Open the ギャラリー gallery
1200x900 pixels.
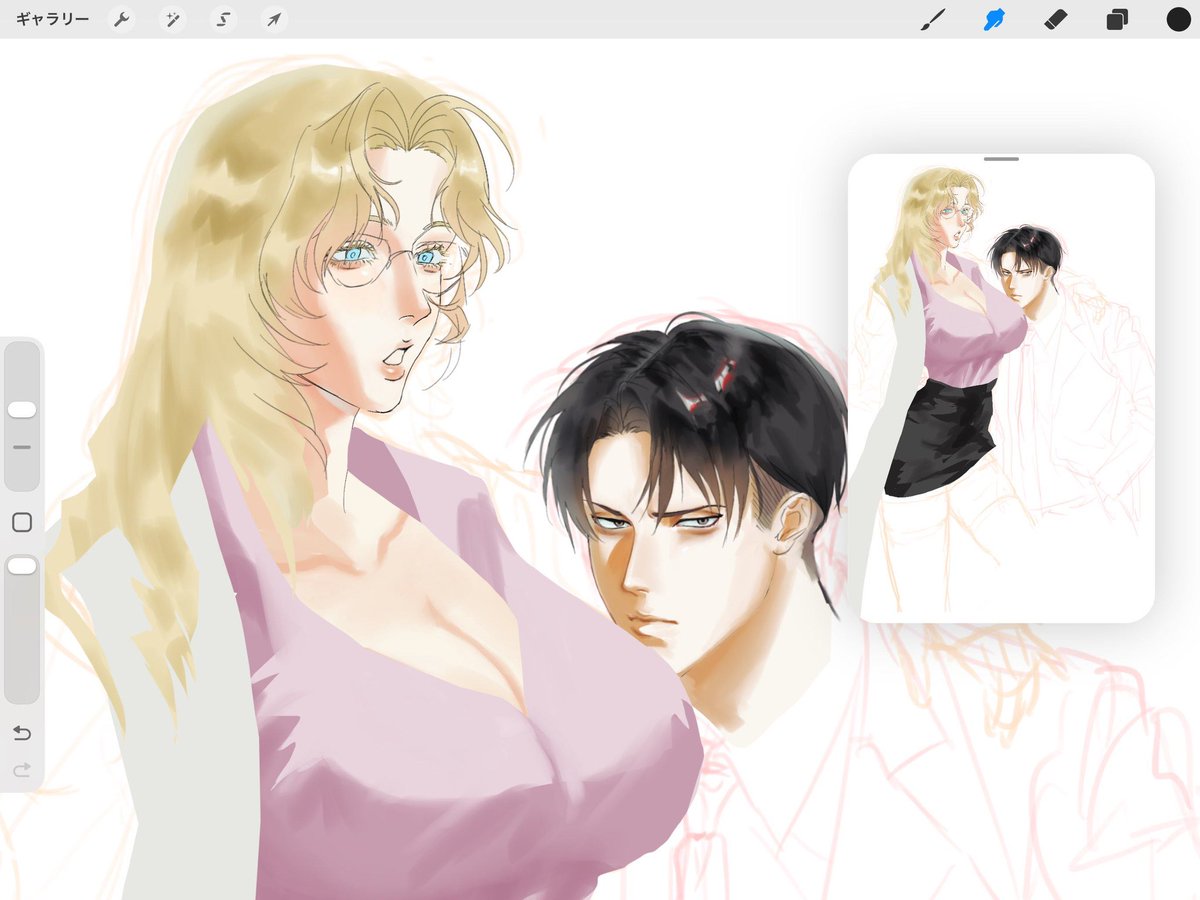(x=52, y=19)
